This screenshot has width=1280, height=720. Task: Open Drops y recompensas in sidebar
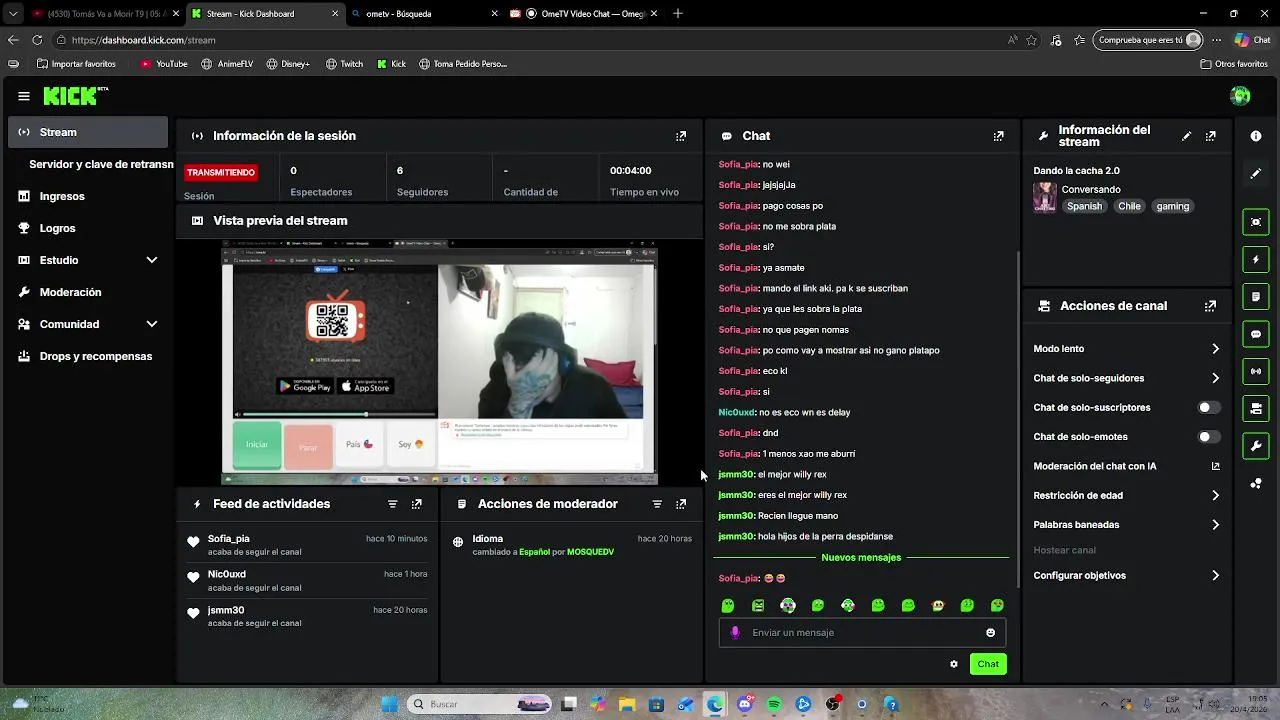pos(88,356)
